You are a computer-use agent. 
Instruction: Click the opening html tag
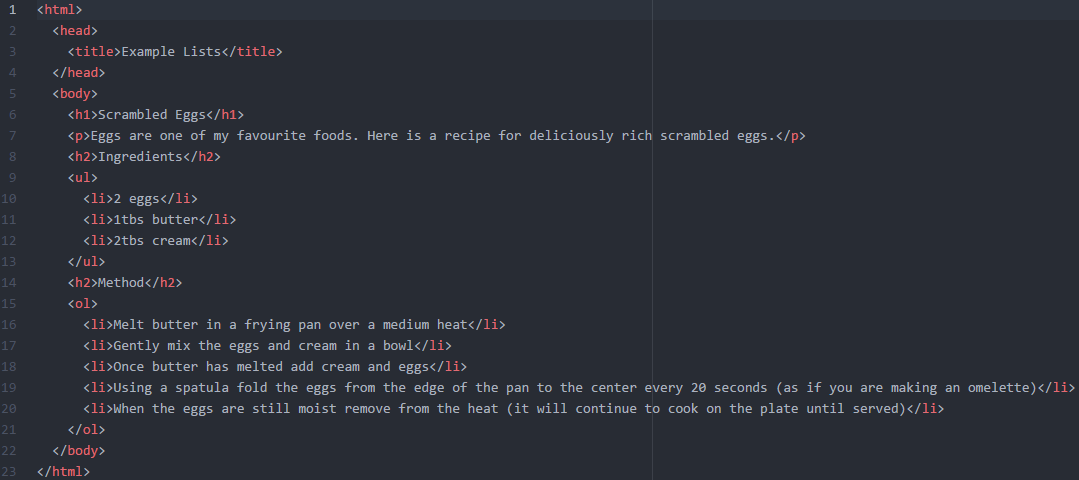tap(60, 10)
